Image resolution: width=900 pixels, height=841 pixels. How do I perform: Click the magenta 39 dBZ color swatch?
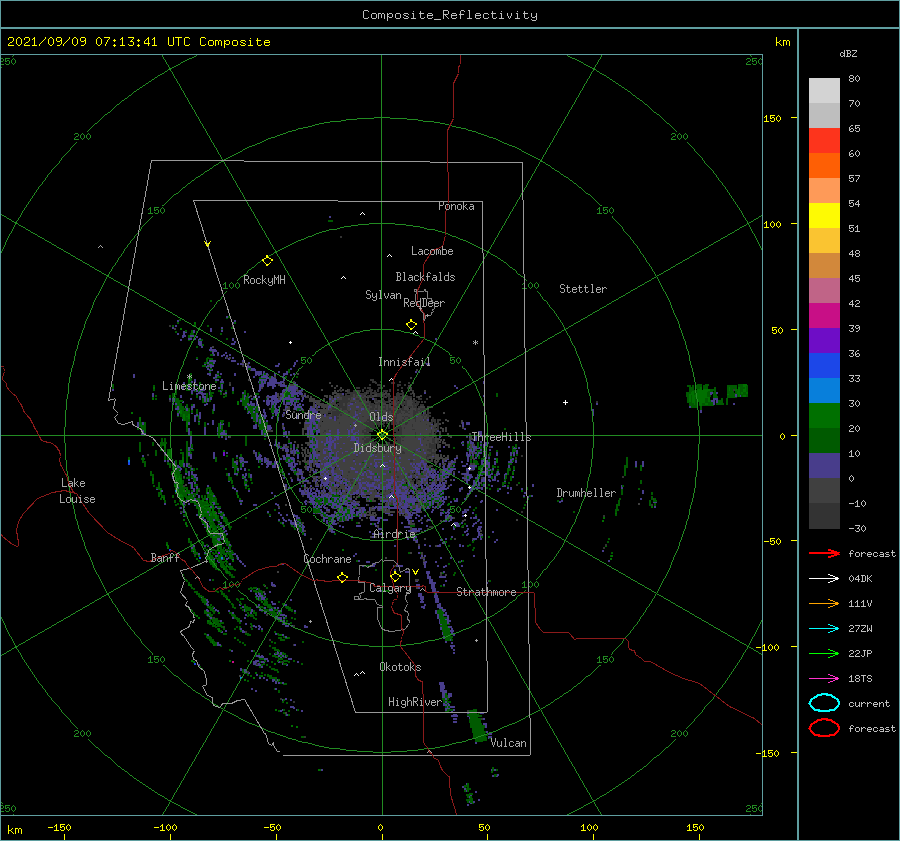(824, 316)
